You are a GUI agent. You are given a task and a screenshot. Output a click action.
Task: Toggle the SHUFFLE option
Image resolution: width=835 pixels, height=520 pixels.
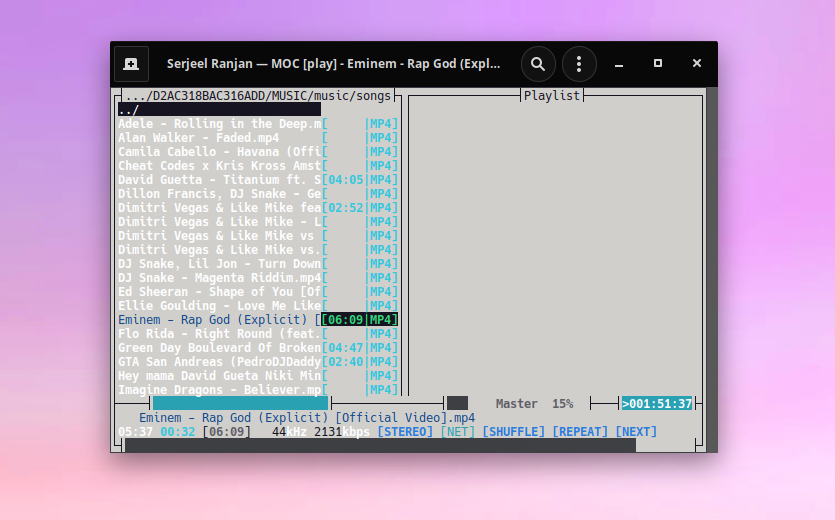(x=513, y=432)
